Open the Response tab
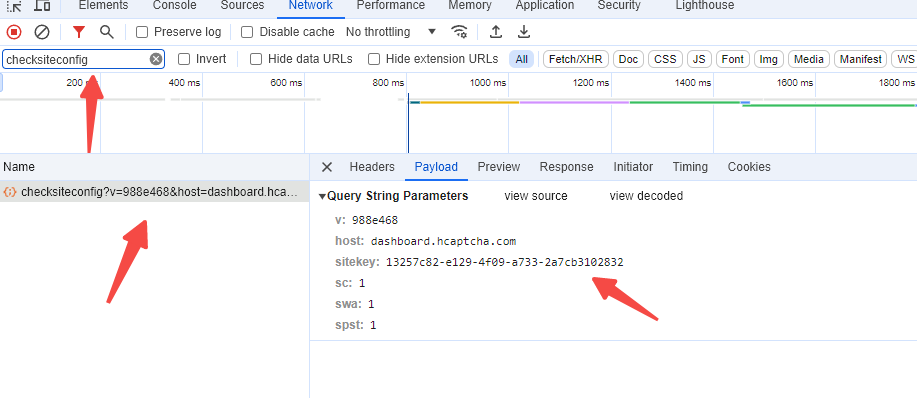The image size is (917, 398). [x=566, y=167]
